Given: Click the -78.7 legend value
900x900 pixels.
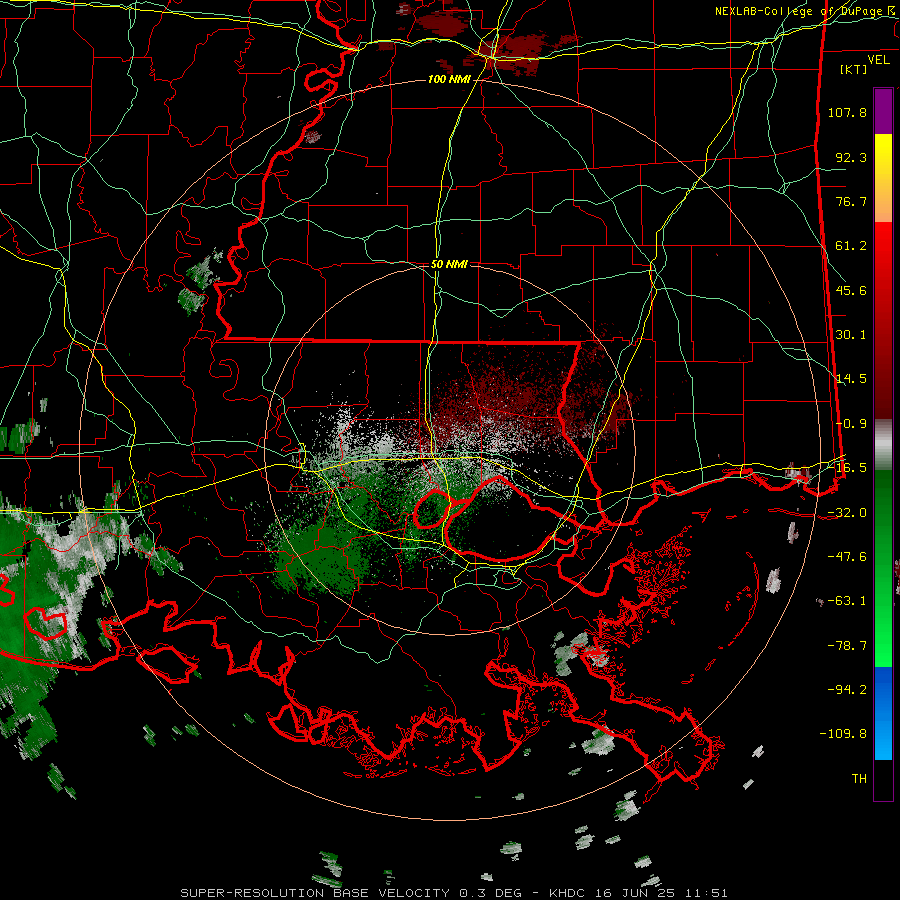Looking at the screenshot, I should [x=847, y=646].
